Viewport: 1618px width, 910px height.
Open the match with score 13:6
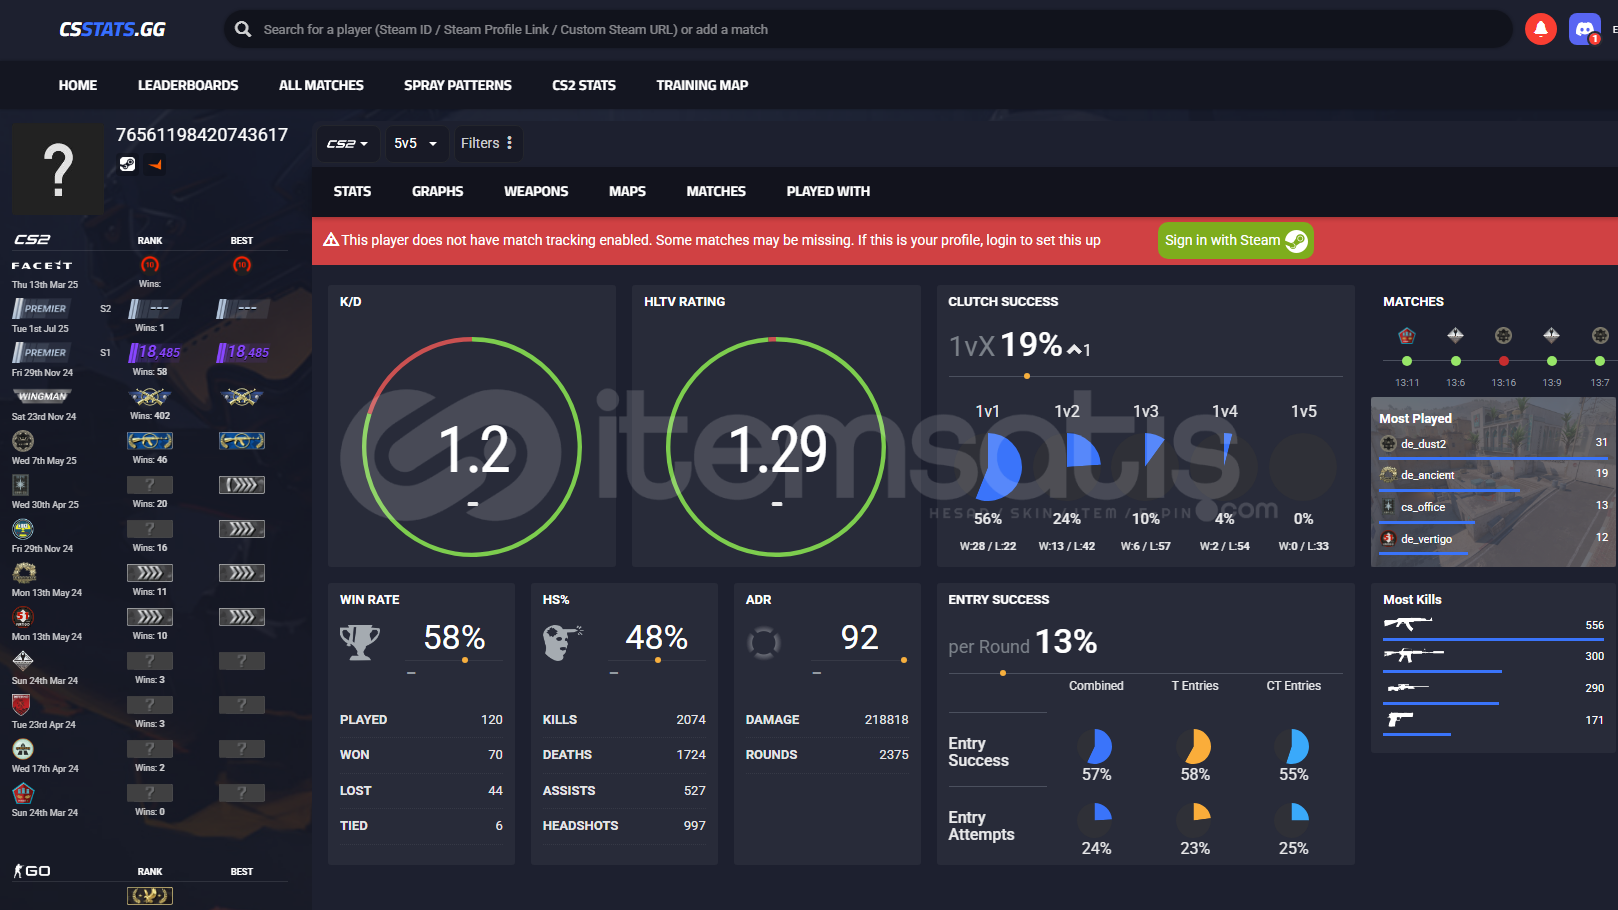[1455, 336]
